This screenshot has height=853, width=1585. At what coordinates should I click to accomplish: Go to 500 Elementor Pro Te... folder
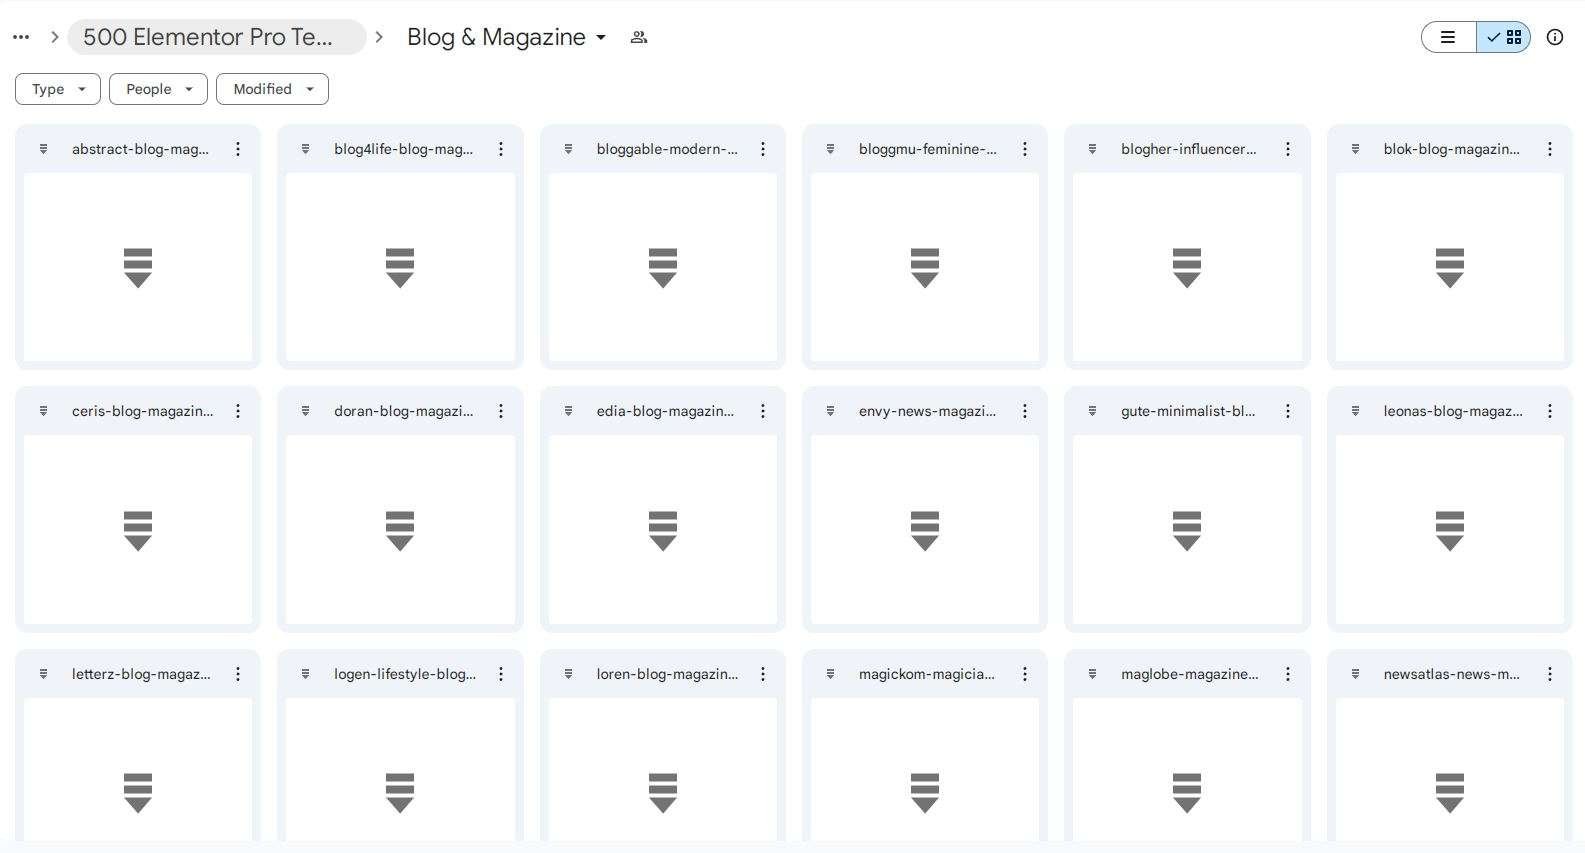(x=216, y=37)
